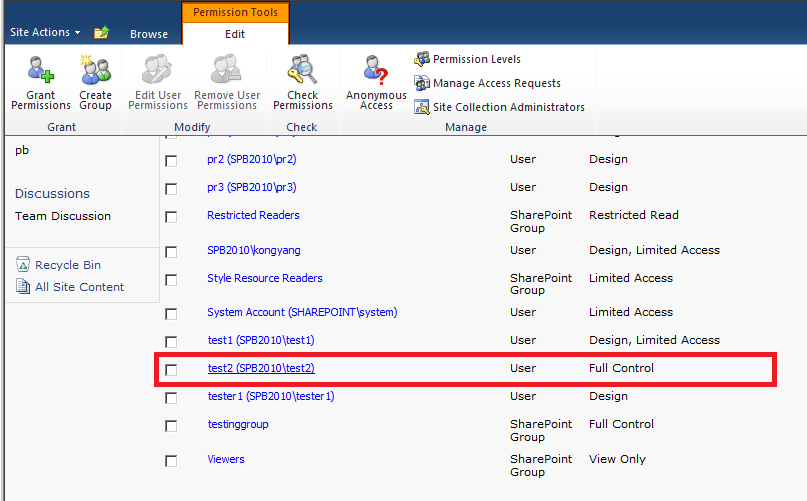Image resolution: width=807 pixels, height=501 pixels.
Task: Click the Restricted Read permission text
Action: point(634,215)
